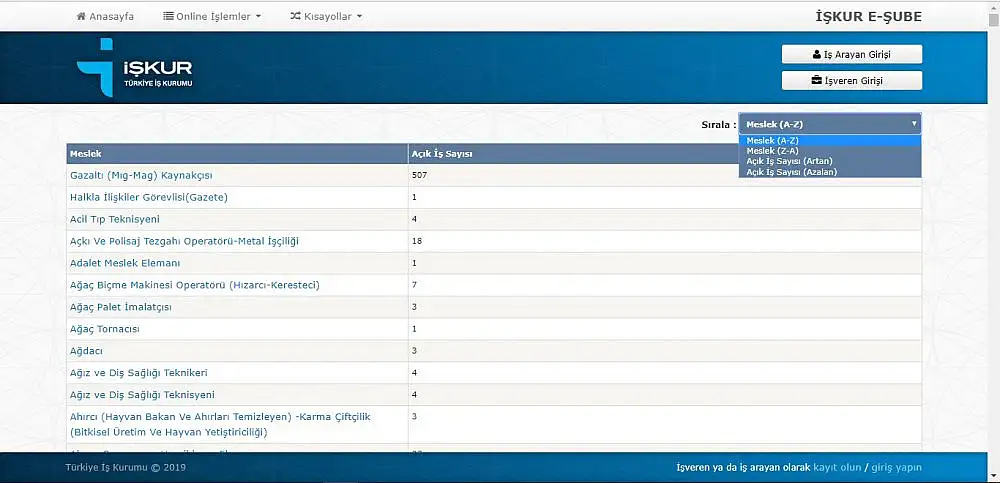Screen dimensions: 1000x483
Task: Choose Meslek (Z-A) sort option
Action: tap(830, 151)
